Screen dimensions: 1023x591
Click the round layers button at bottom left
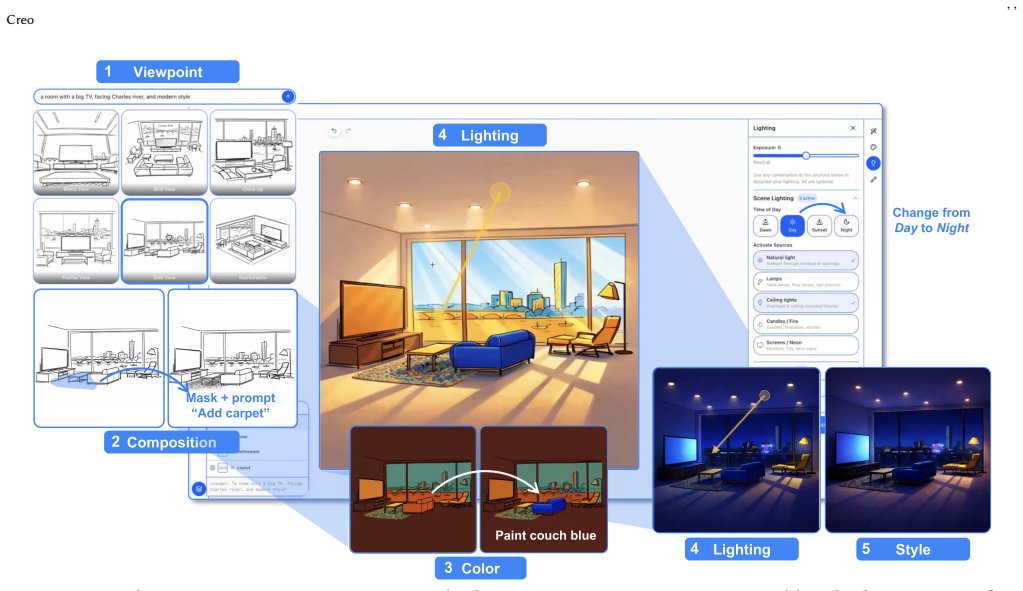[x=199, y=488]
